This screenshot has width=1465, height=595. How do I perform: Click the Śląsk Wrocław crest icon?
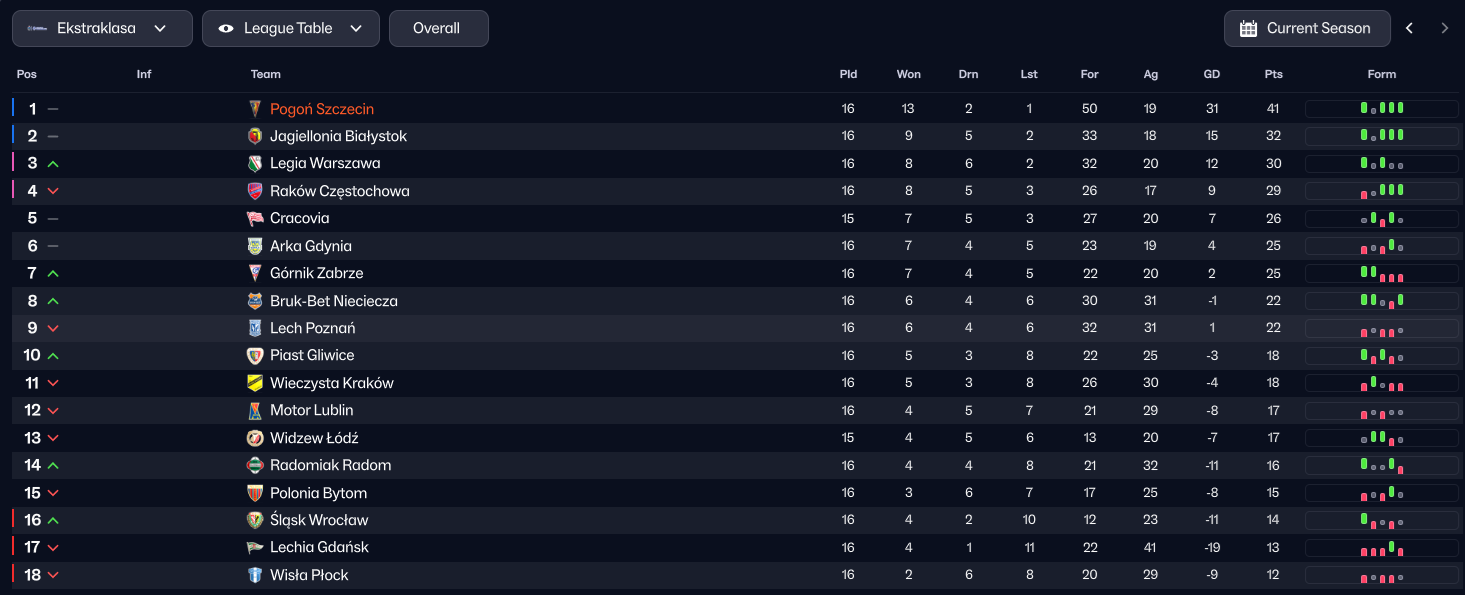[x=255, y=520]
